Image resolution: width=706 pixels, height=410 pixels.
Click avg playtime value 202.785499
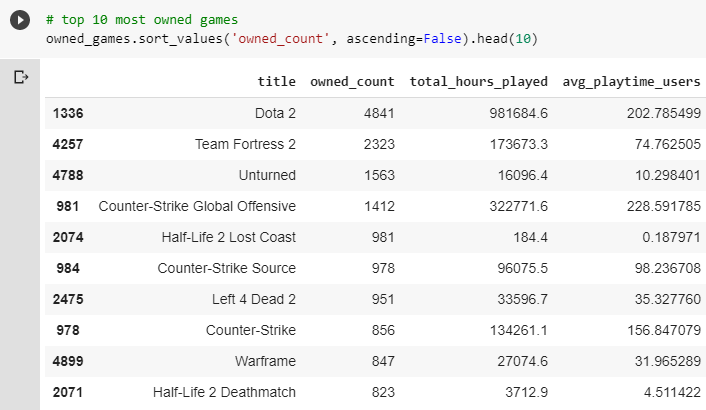tap(664, 113)
